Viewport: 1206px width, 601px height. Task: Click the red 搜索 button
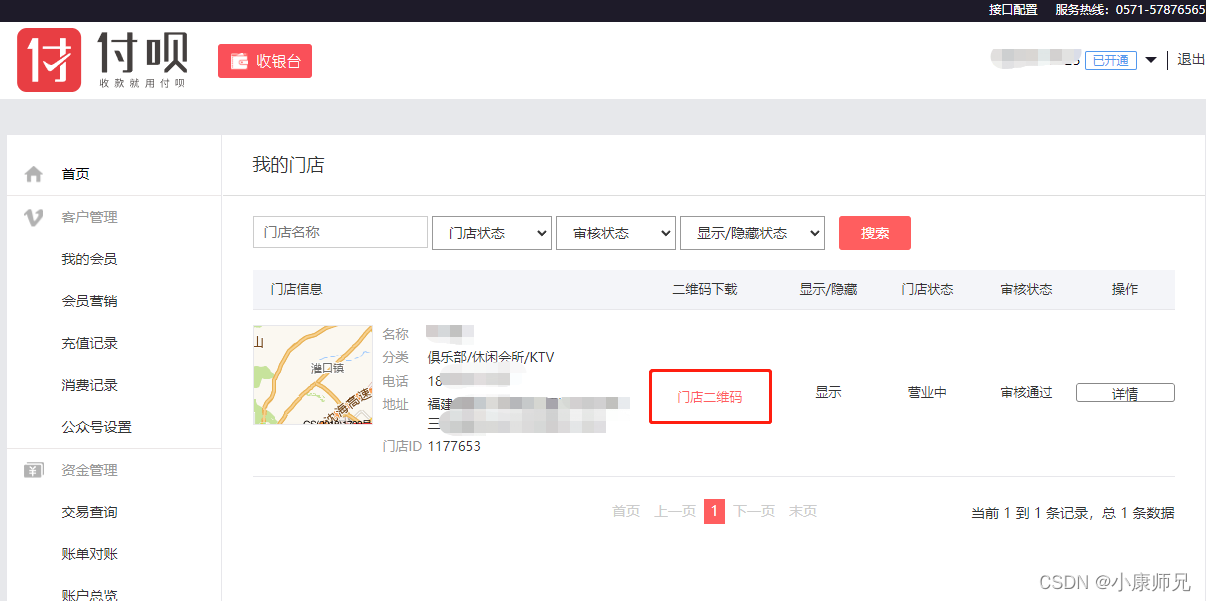874,232
